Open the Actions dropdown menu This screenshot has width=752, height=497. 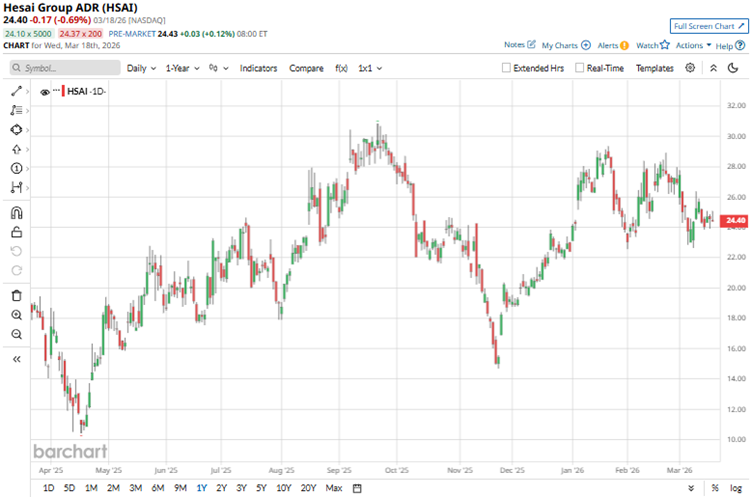click(693, 45)
